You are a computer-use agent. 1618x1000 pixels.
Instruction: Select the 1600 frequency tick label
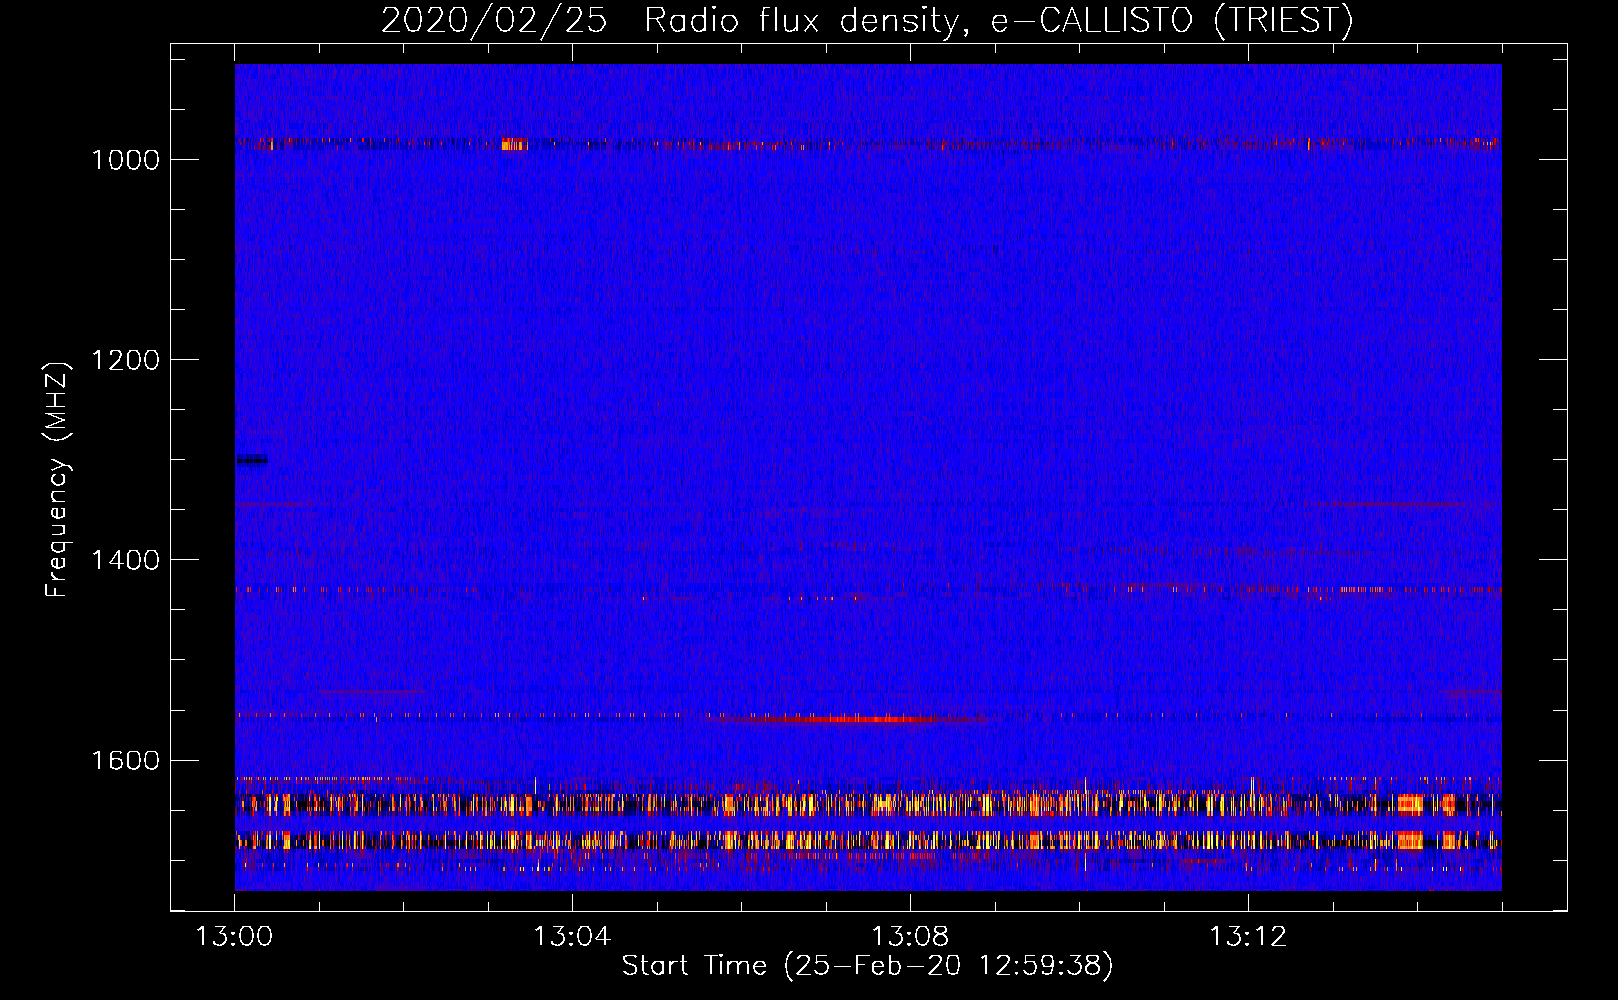point(125,760)
